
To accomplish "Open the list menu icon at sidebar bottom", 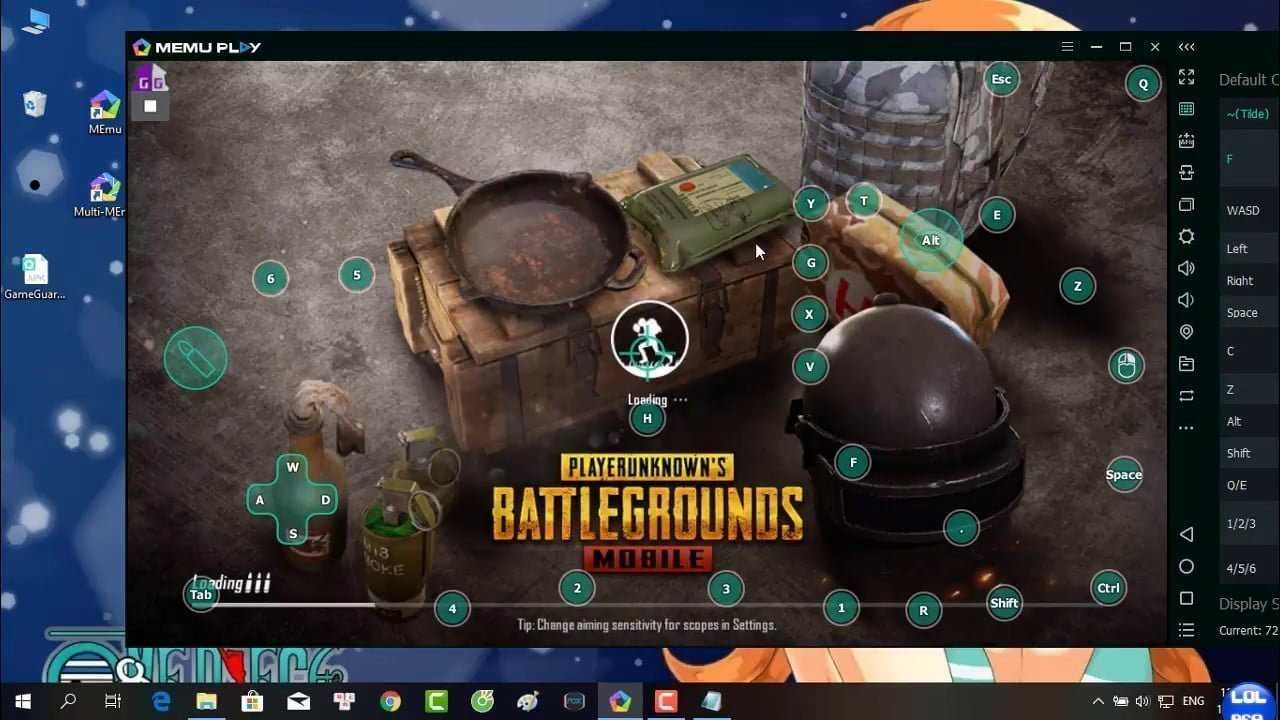I will click(x=1186, y=630).
